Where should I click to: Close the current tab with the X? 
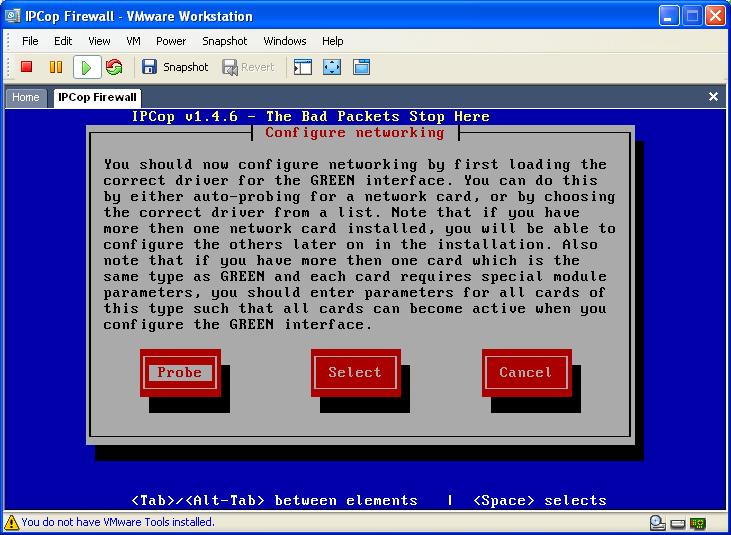tap(713, 96)
